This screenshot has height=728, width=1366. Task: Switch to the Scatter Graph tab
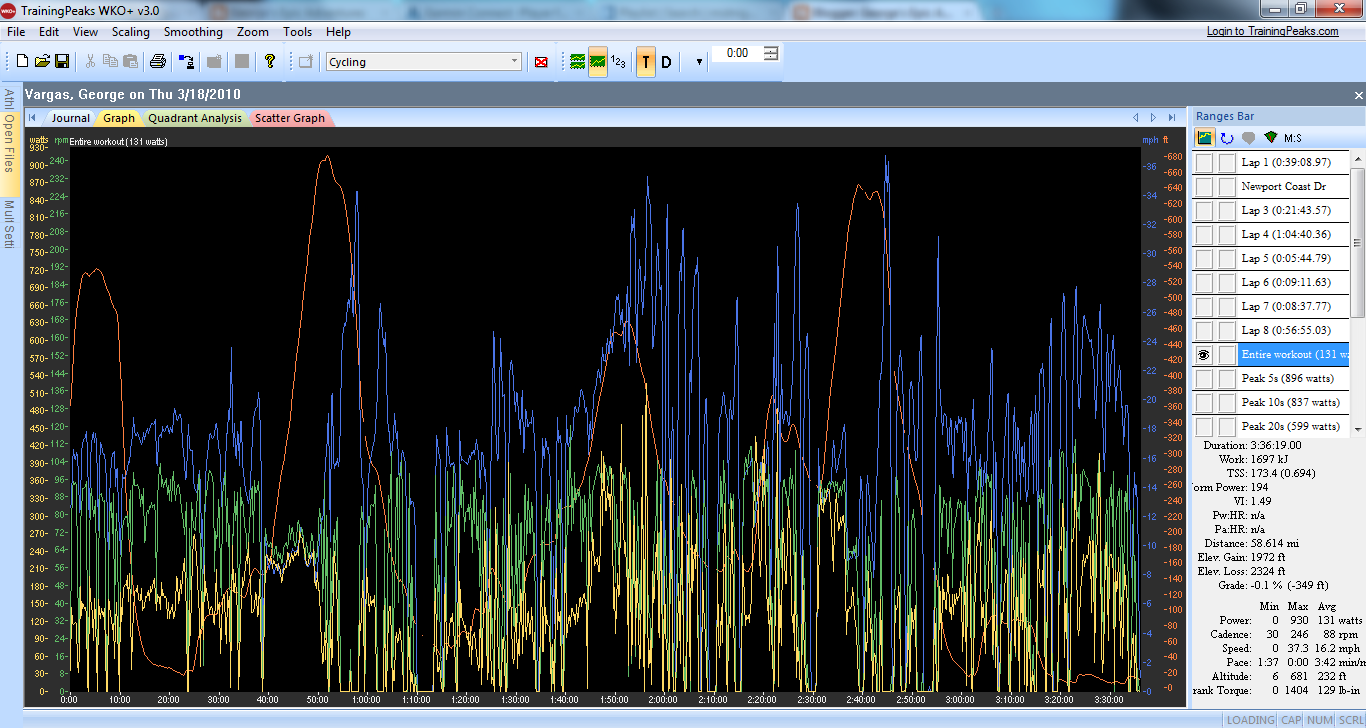click(289, 118)
